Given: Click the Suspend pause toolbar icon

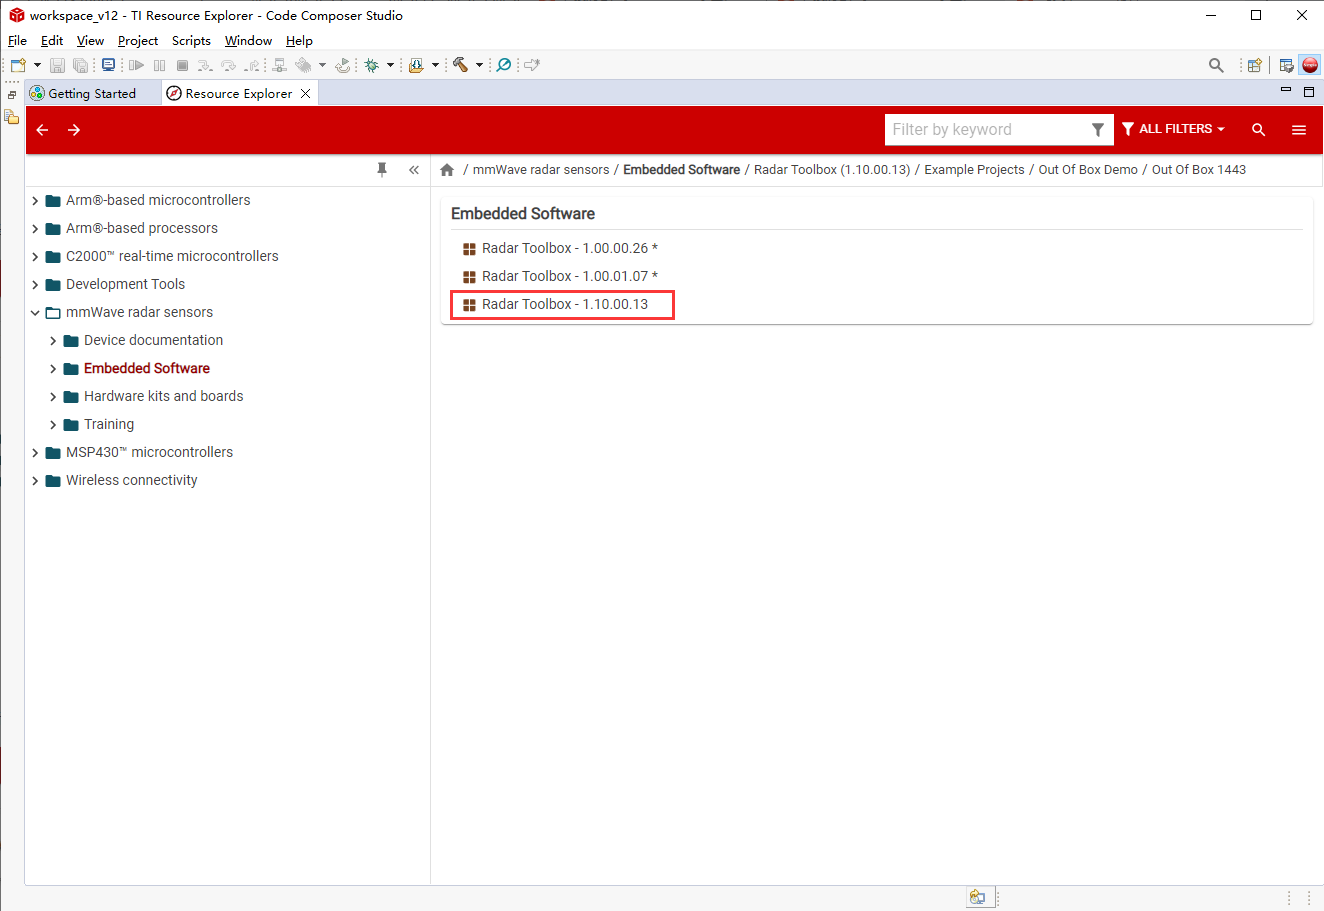Looking at the screenshot, I should (160, 65).
